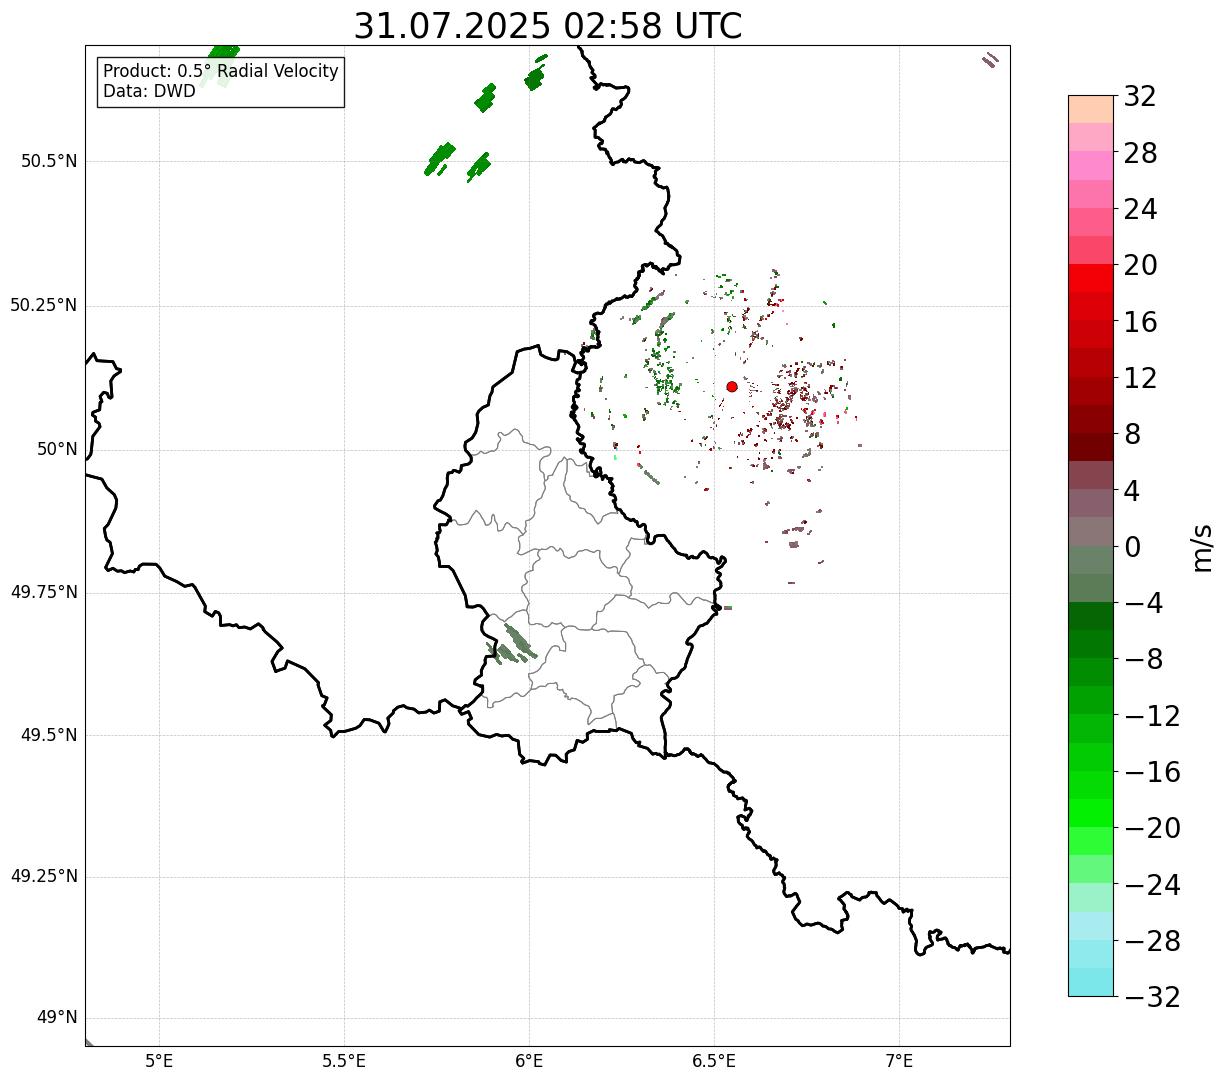Click the 49.75°N latitude label
The image size is (1225, 1081).
point(44,592)
